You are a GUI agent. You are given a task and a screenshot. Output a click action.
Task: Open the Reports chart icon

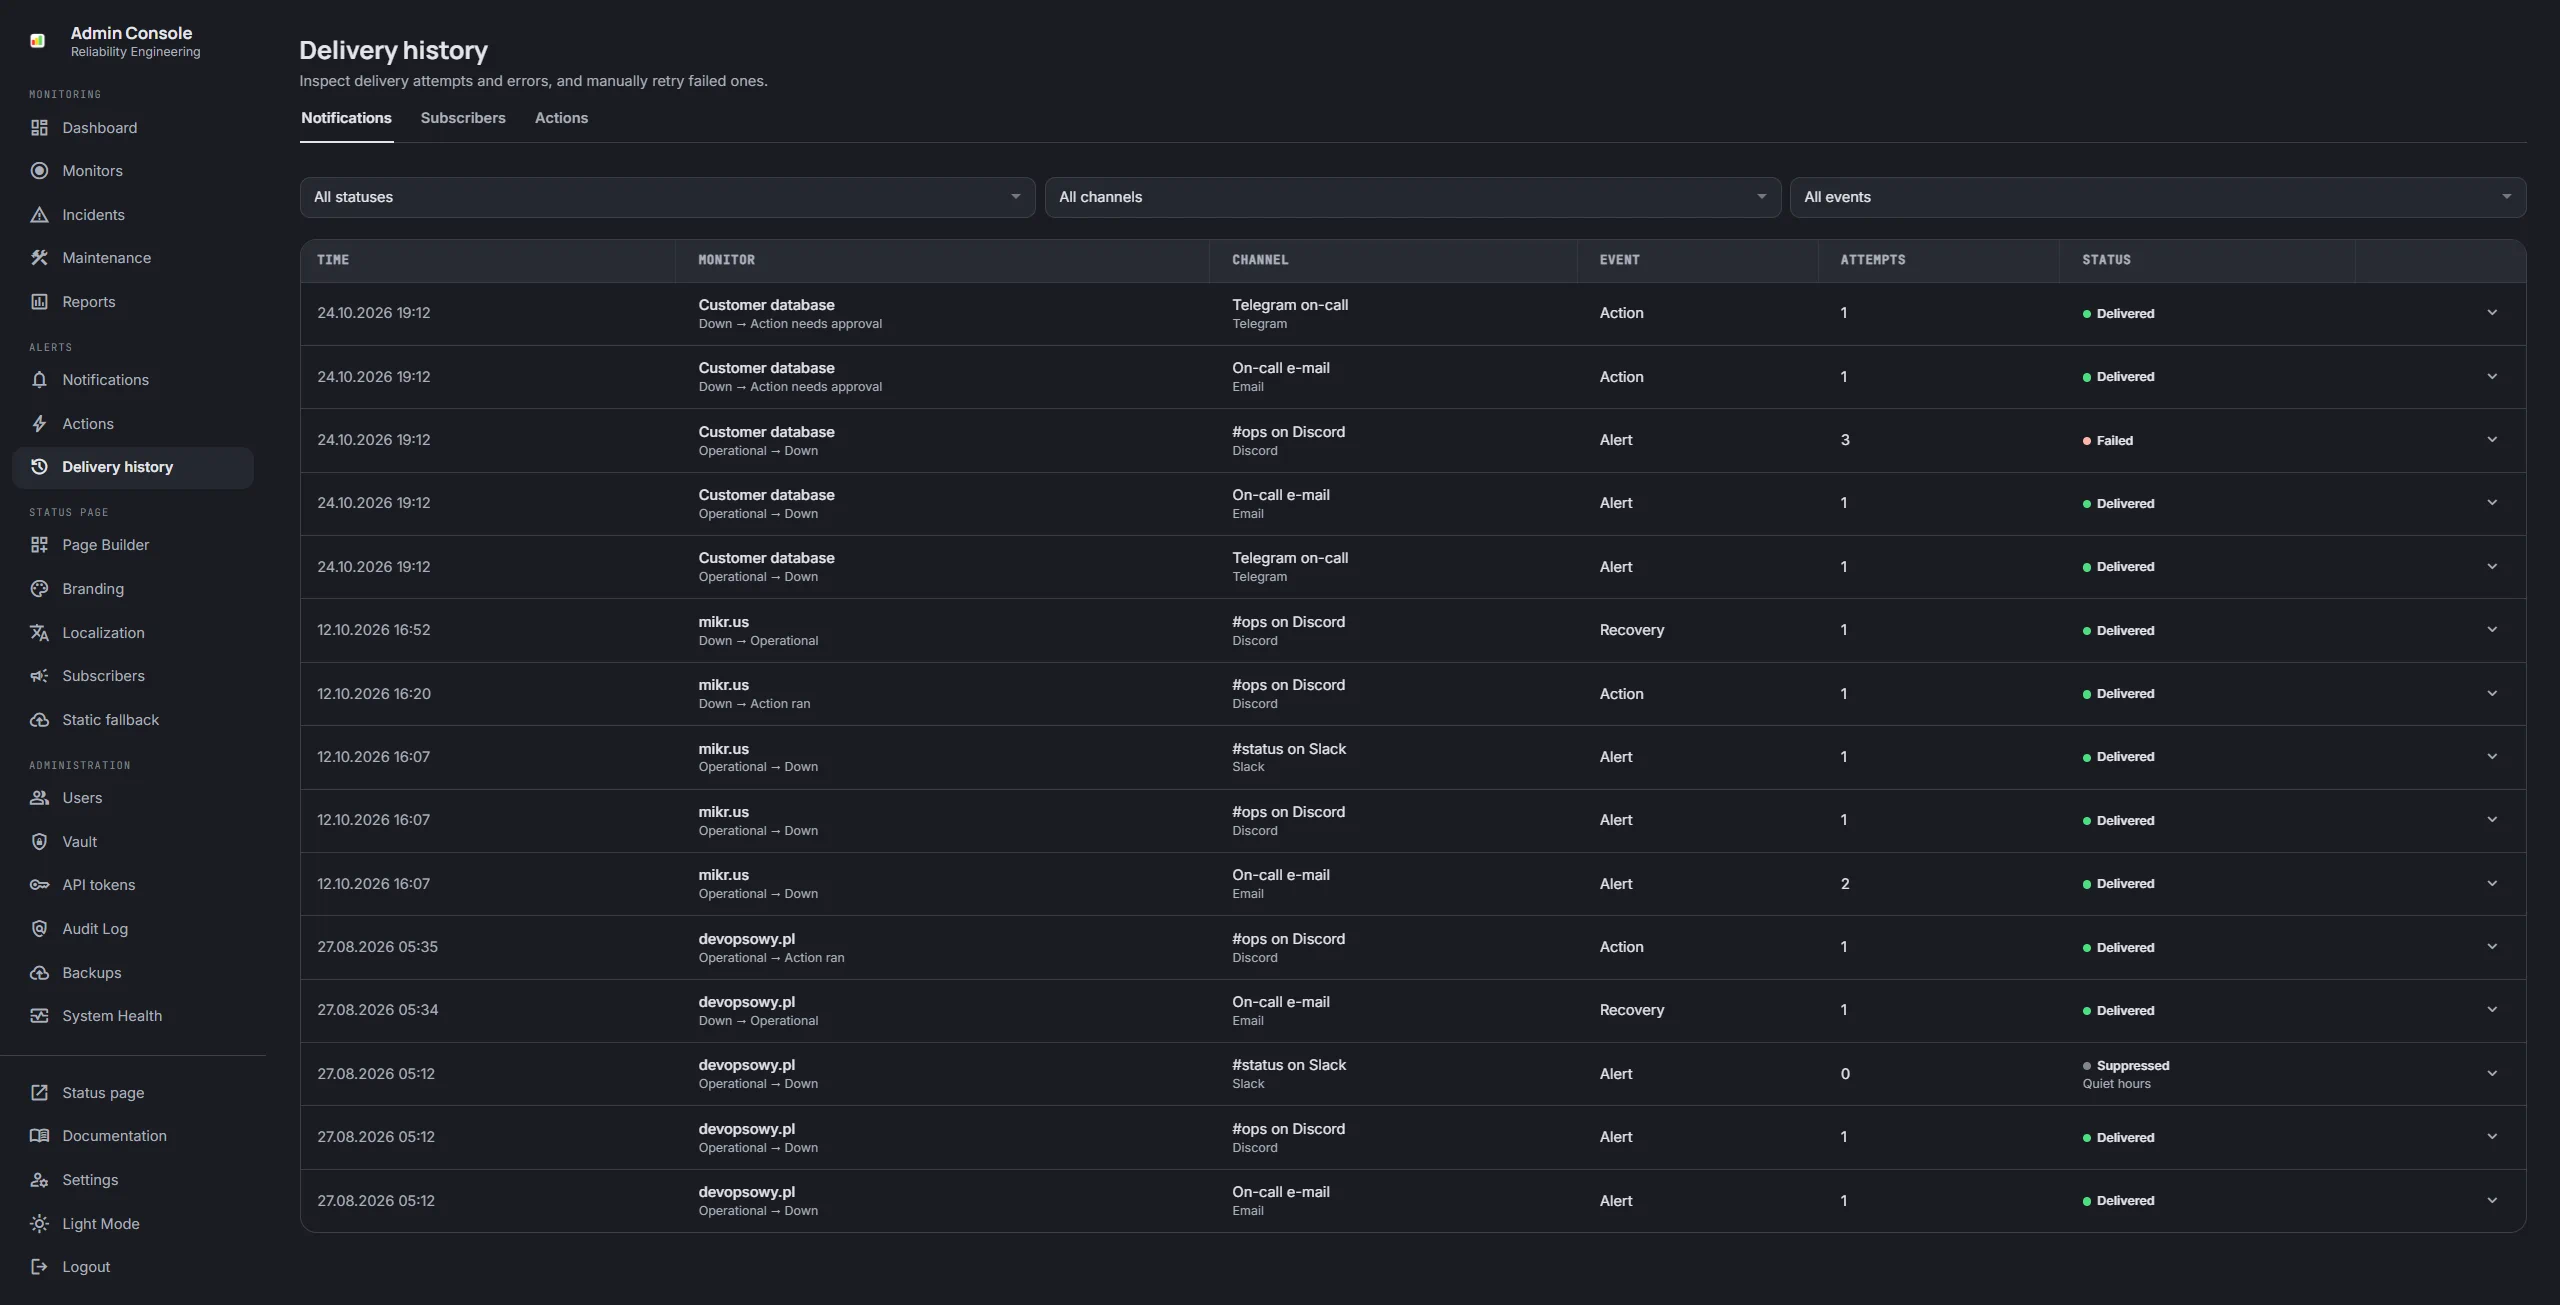click(x=39, y=302)
